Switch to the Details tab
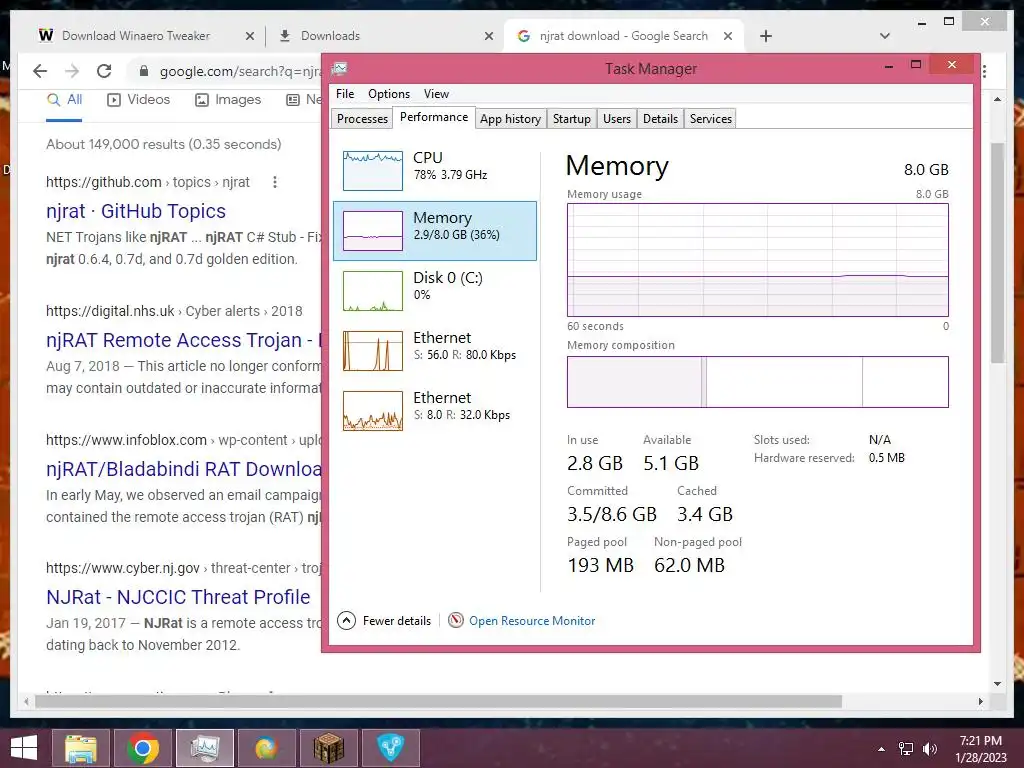Viewport: 1024px width, 768px height. 660,119
